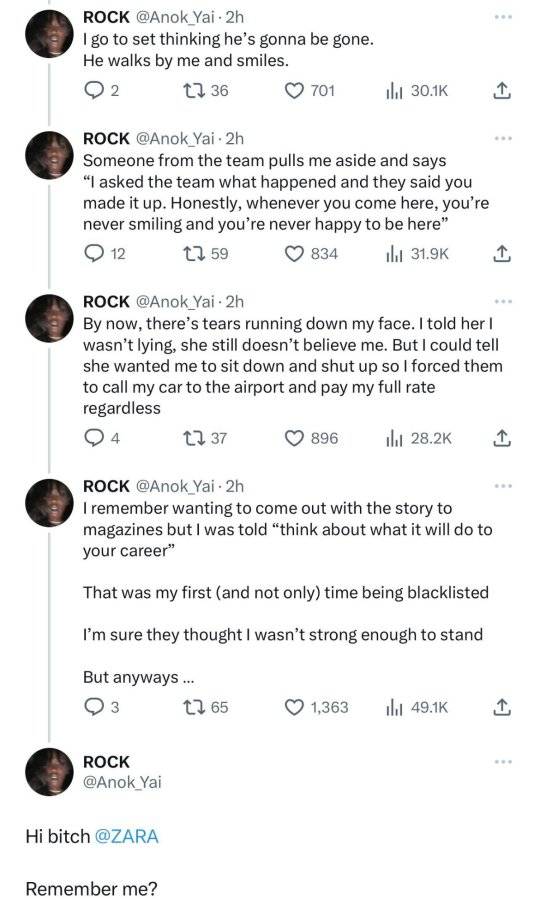This screenshot has height=900, width=540.
Task: Open ROCK profile name on the first tweet
Action: pyautogui.click(x=106, y=17)
